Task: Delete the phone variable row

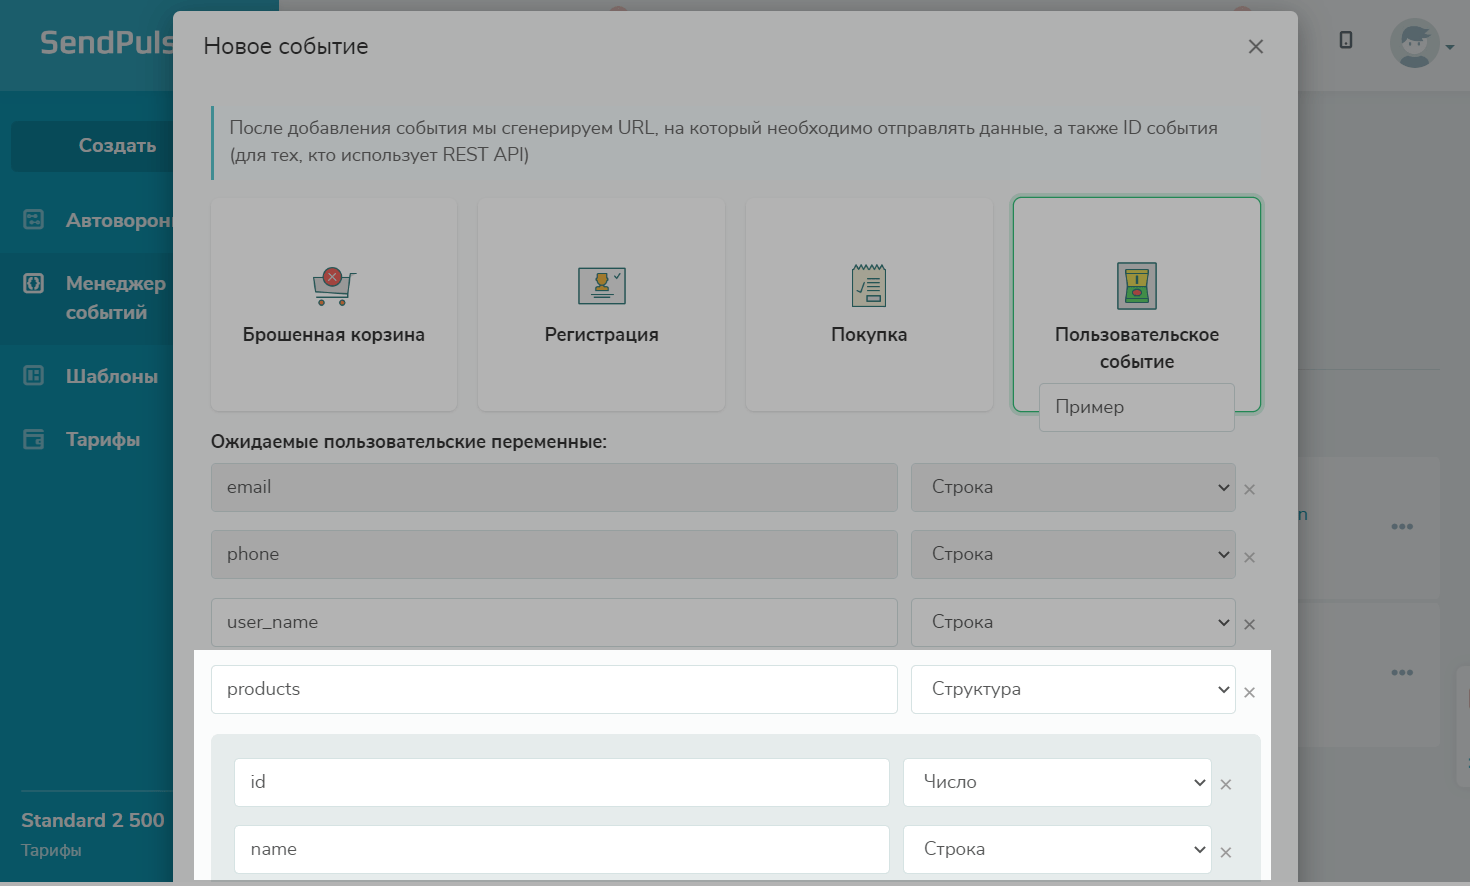Action: click(1249, 558)
